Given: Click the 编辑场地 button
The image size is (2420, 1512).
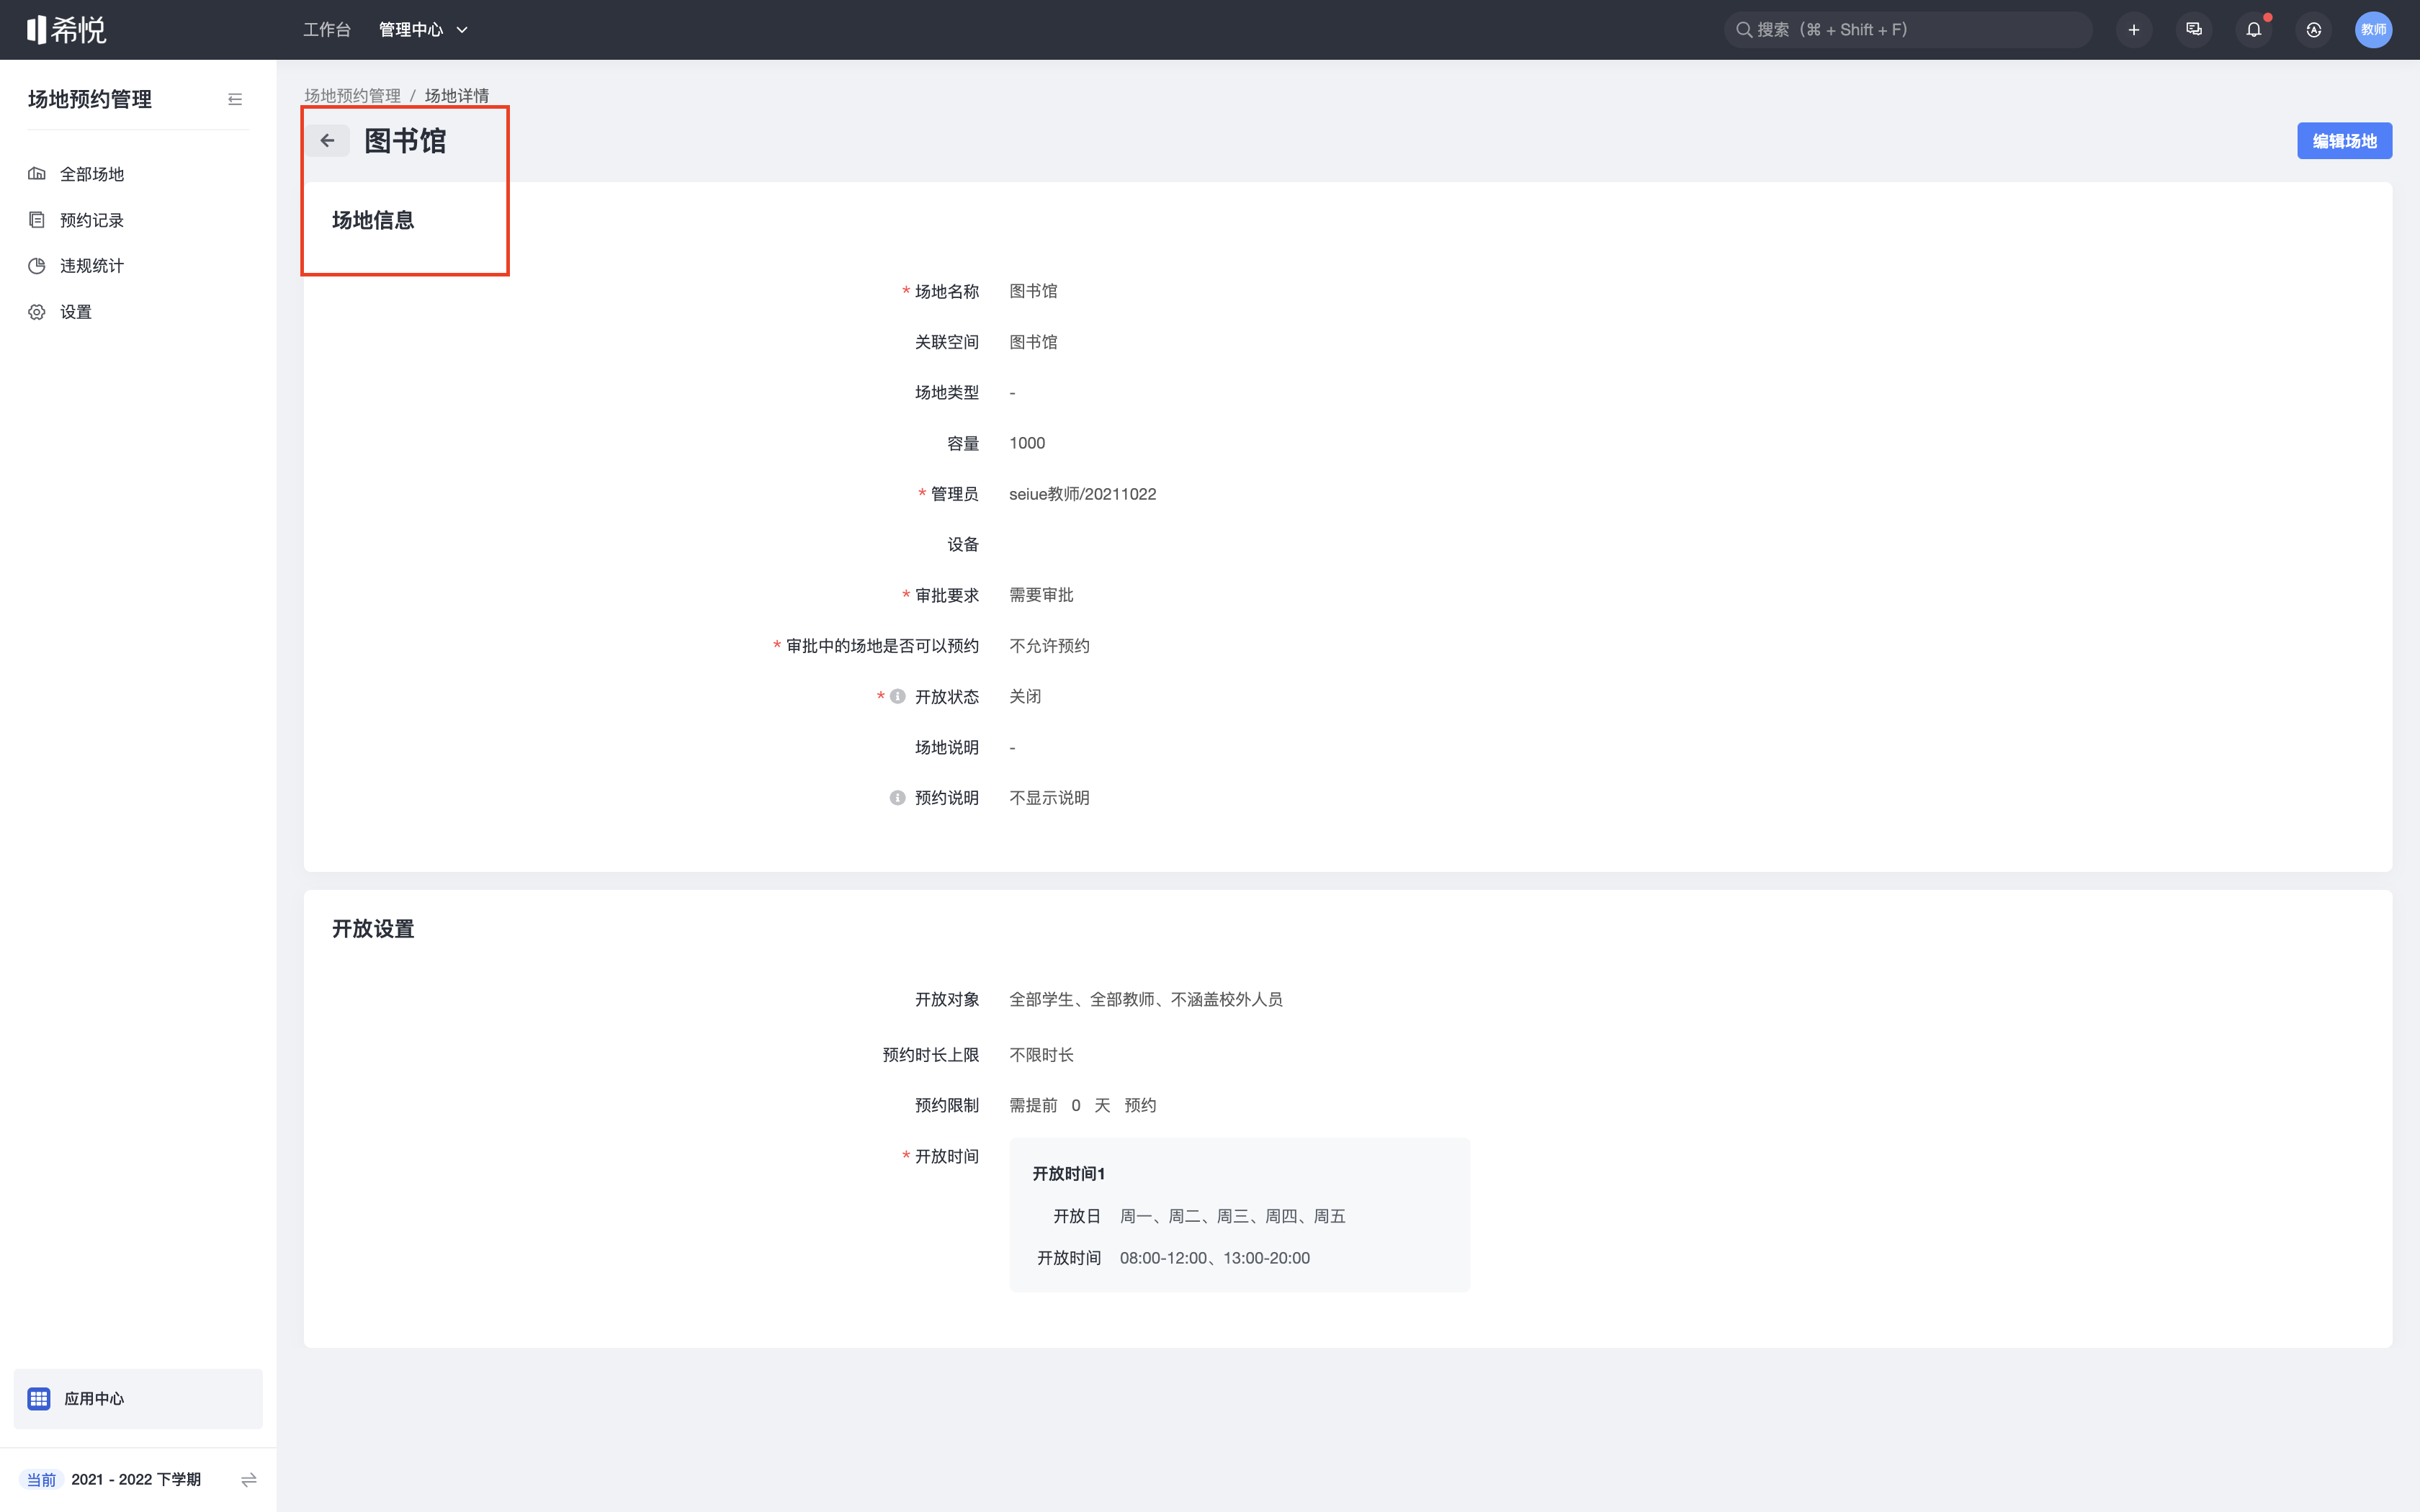Looking at the screenshot, I should [x=2344, y=141].
